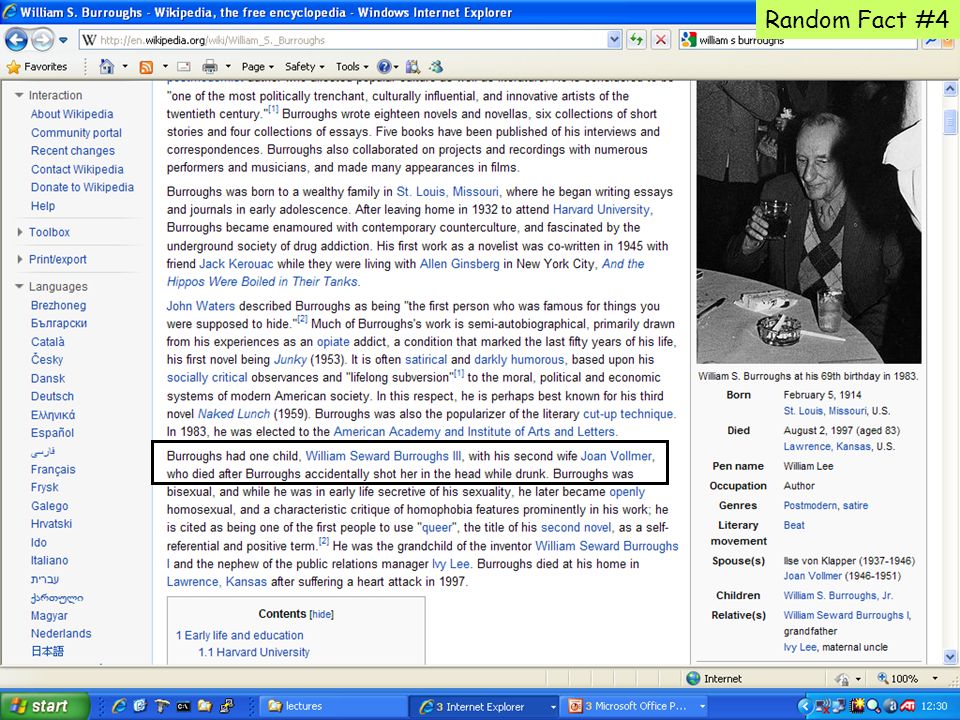Click the Refresh page icon
The height and width of the screenshot is (720, 960).
pyautogui.click(x=637, y=40)
